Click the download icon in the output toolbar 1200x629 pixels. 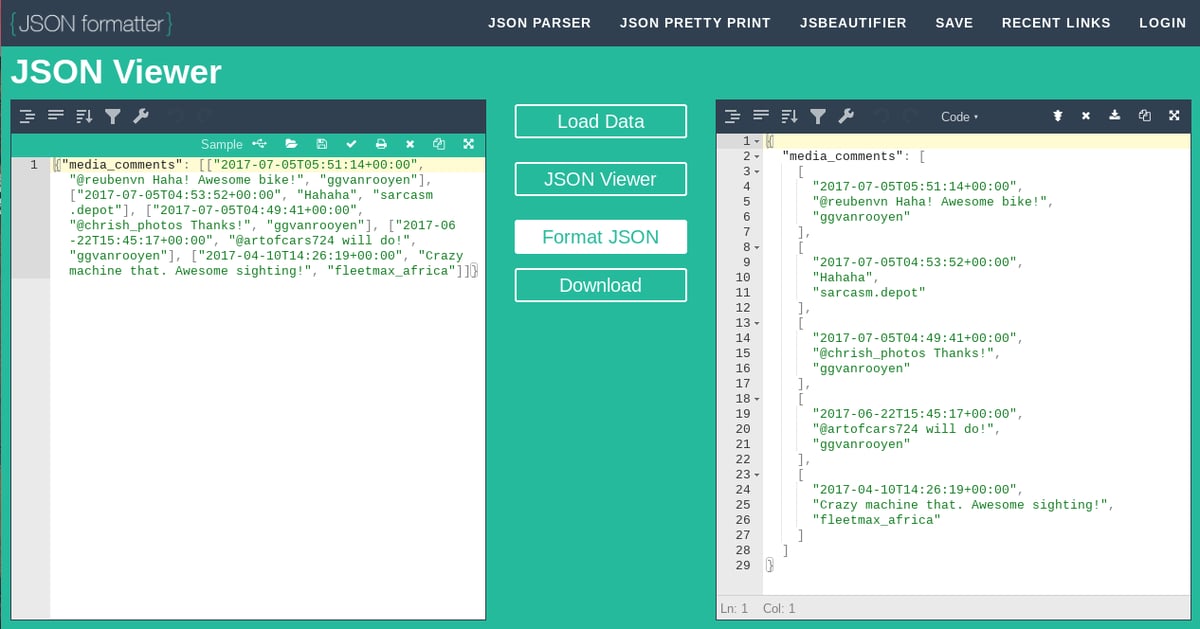[1115, 117]
